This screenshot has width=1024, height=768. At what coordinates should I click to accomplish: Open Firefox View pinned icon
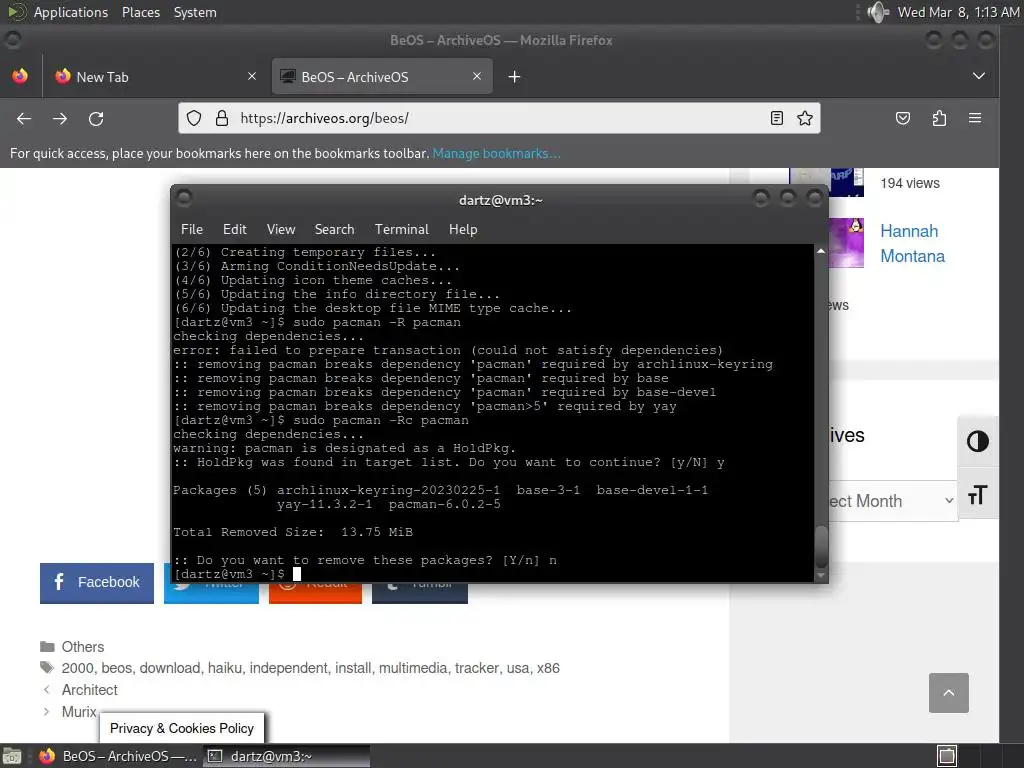click(20, 76)
